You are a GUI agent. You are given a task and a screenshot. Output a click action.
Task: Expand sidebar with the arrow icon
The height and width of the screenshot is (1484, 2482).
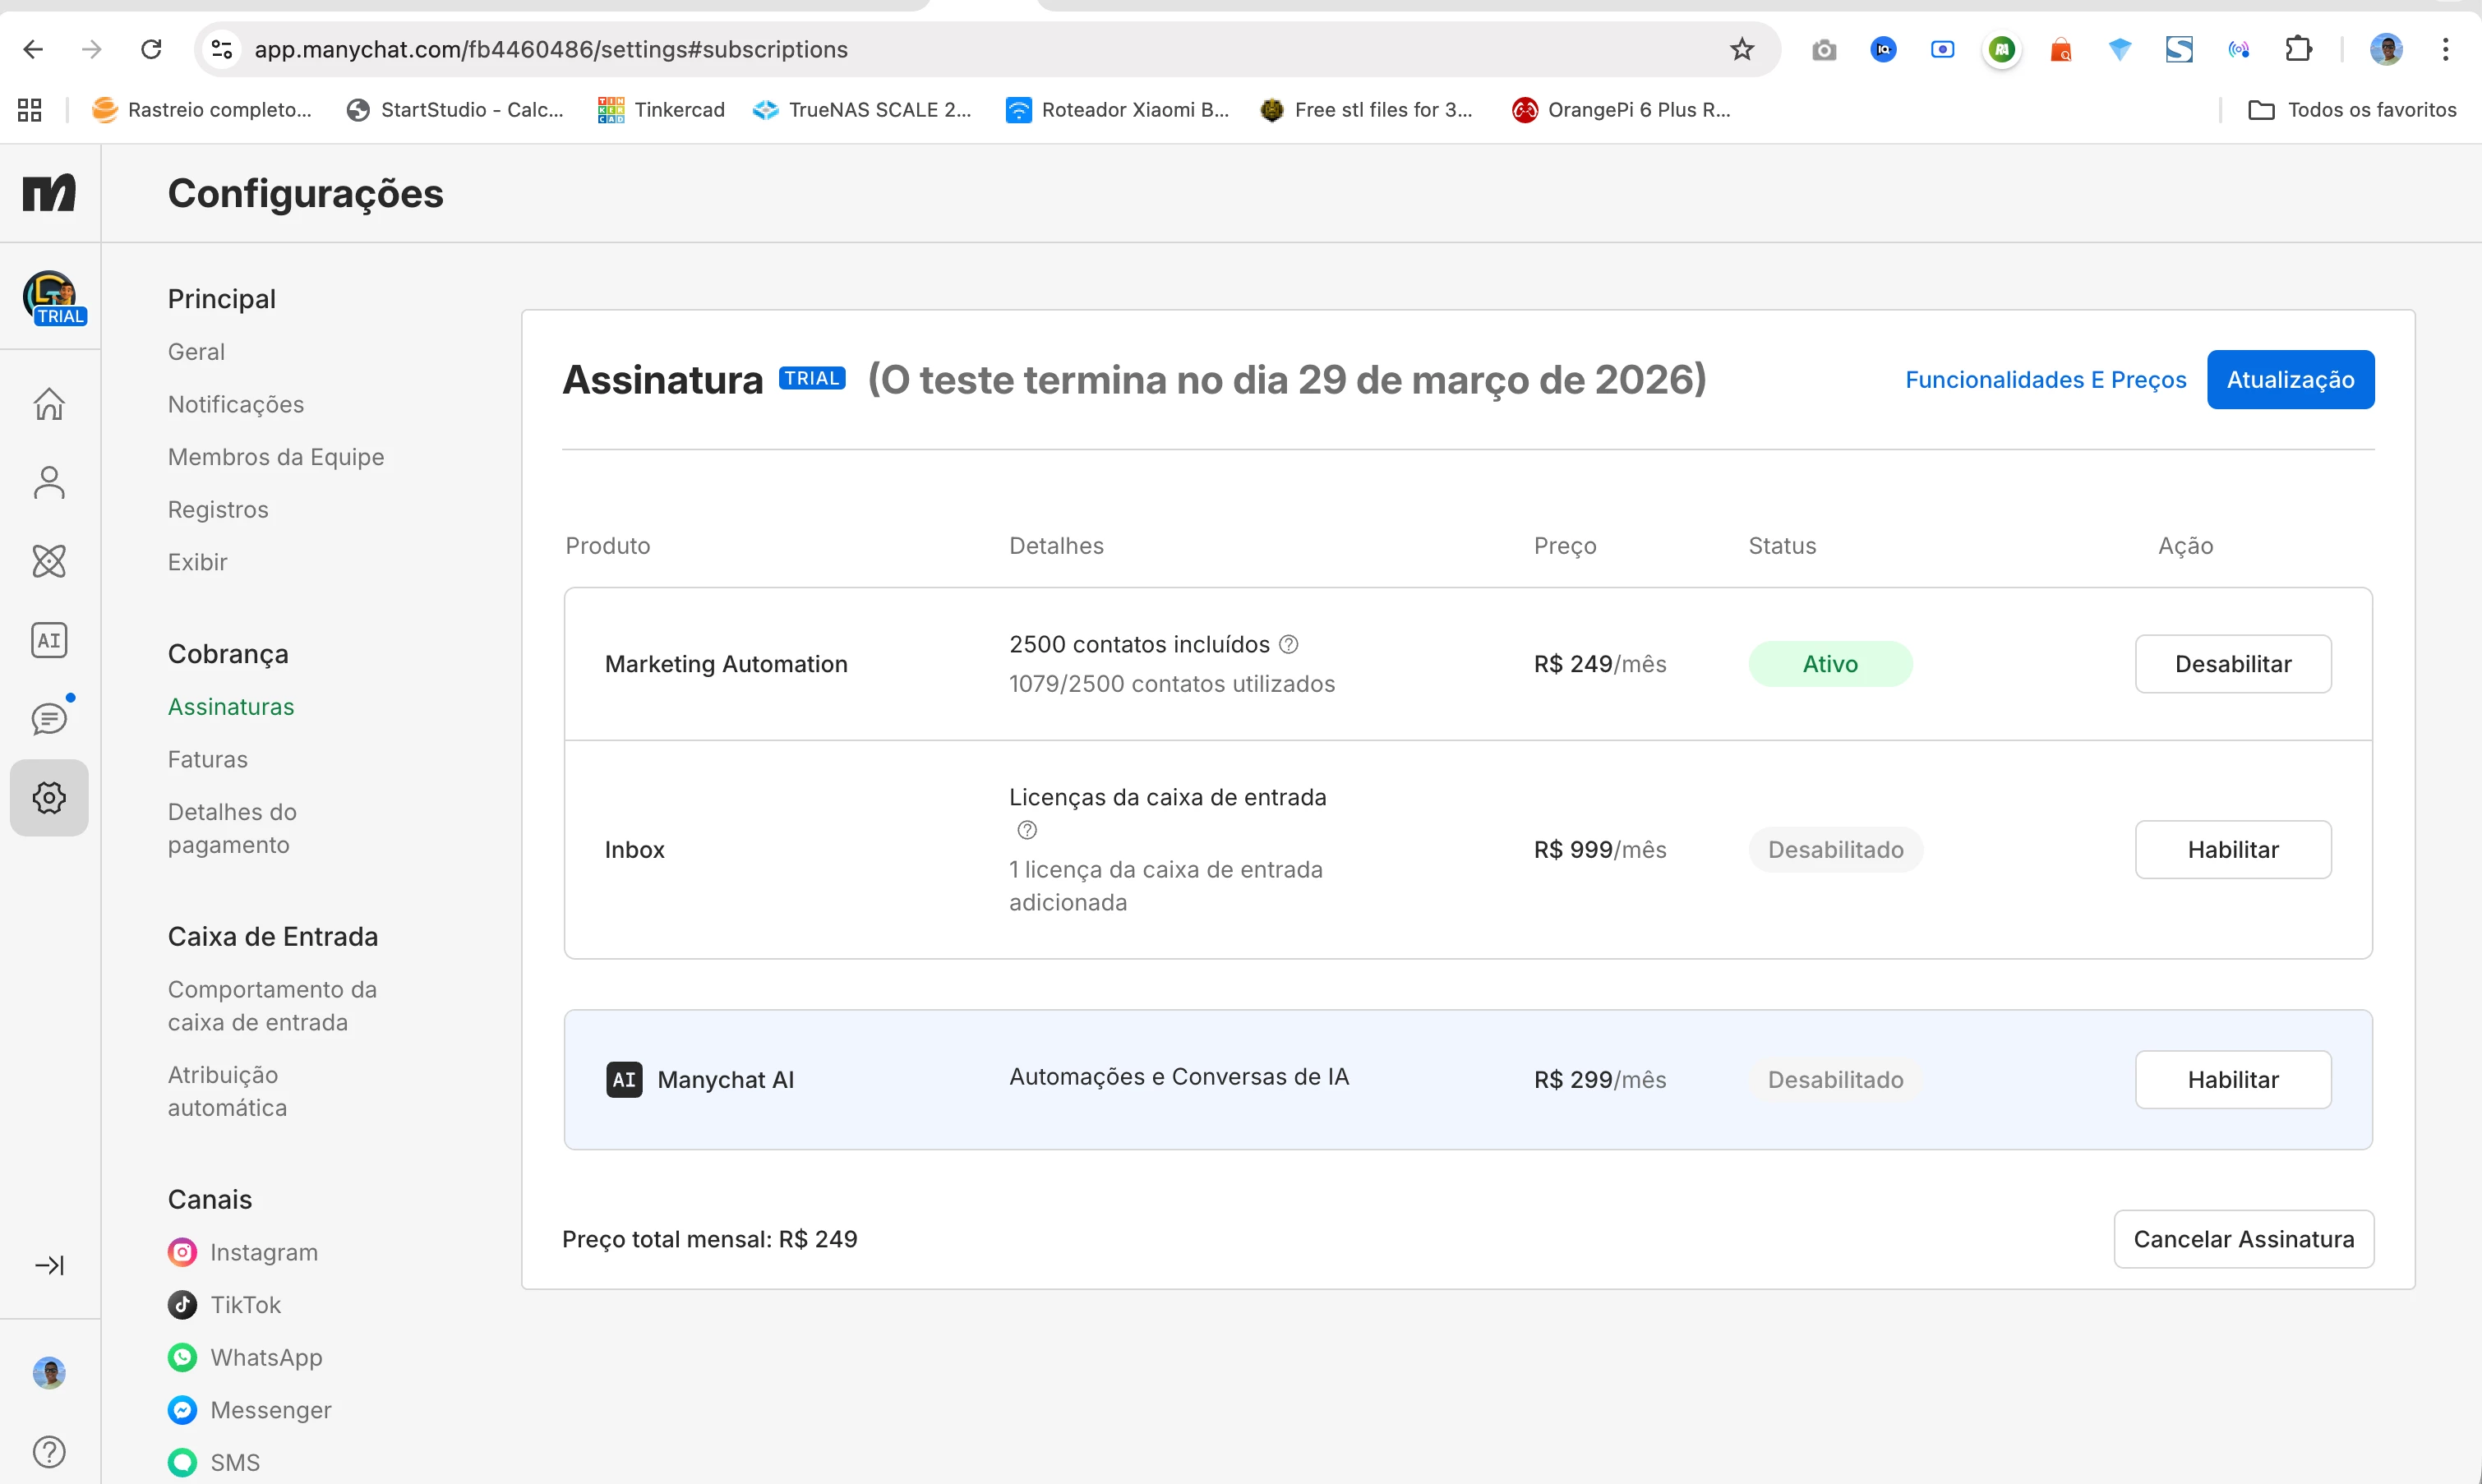(49, 1265)
